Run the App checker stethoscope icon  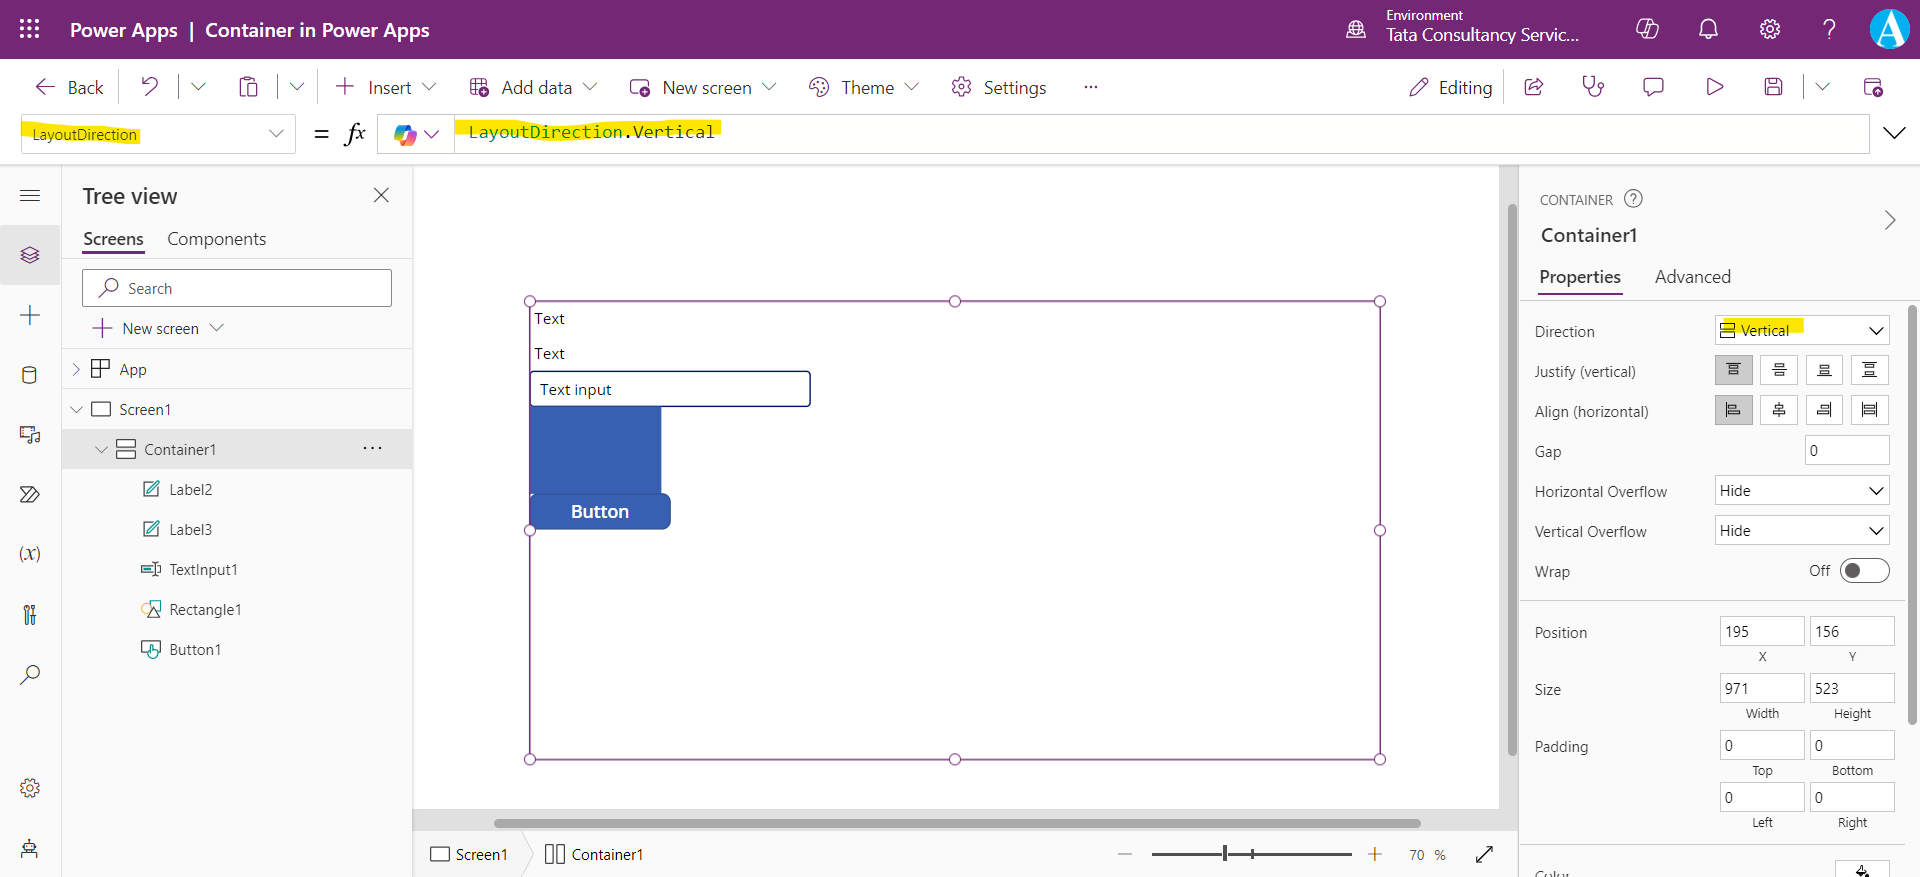click(1593, 87)
